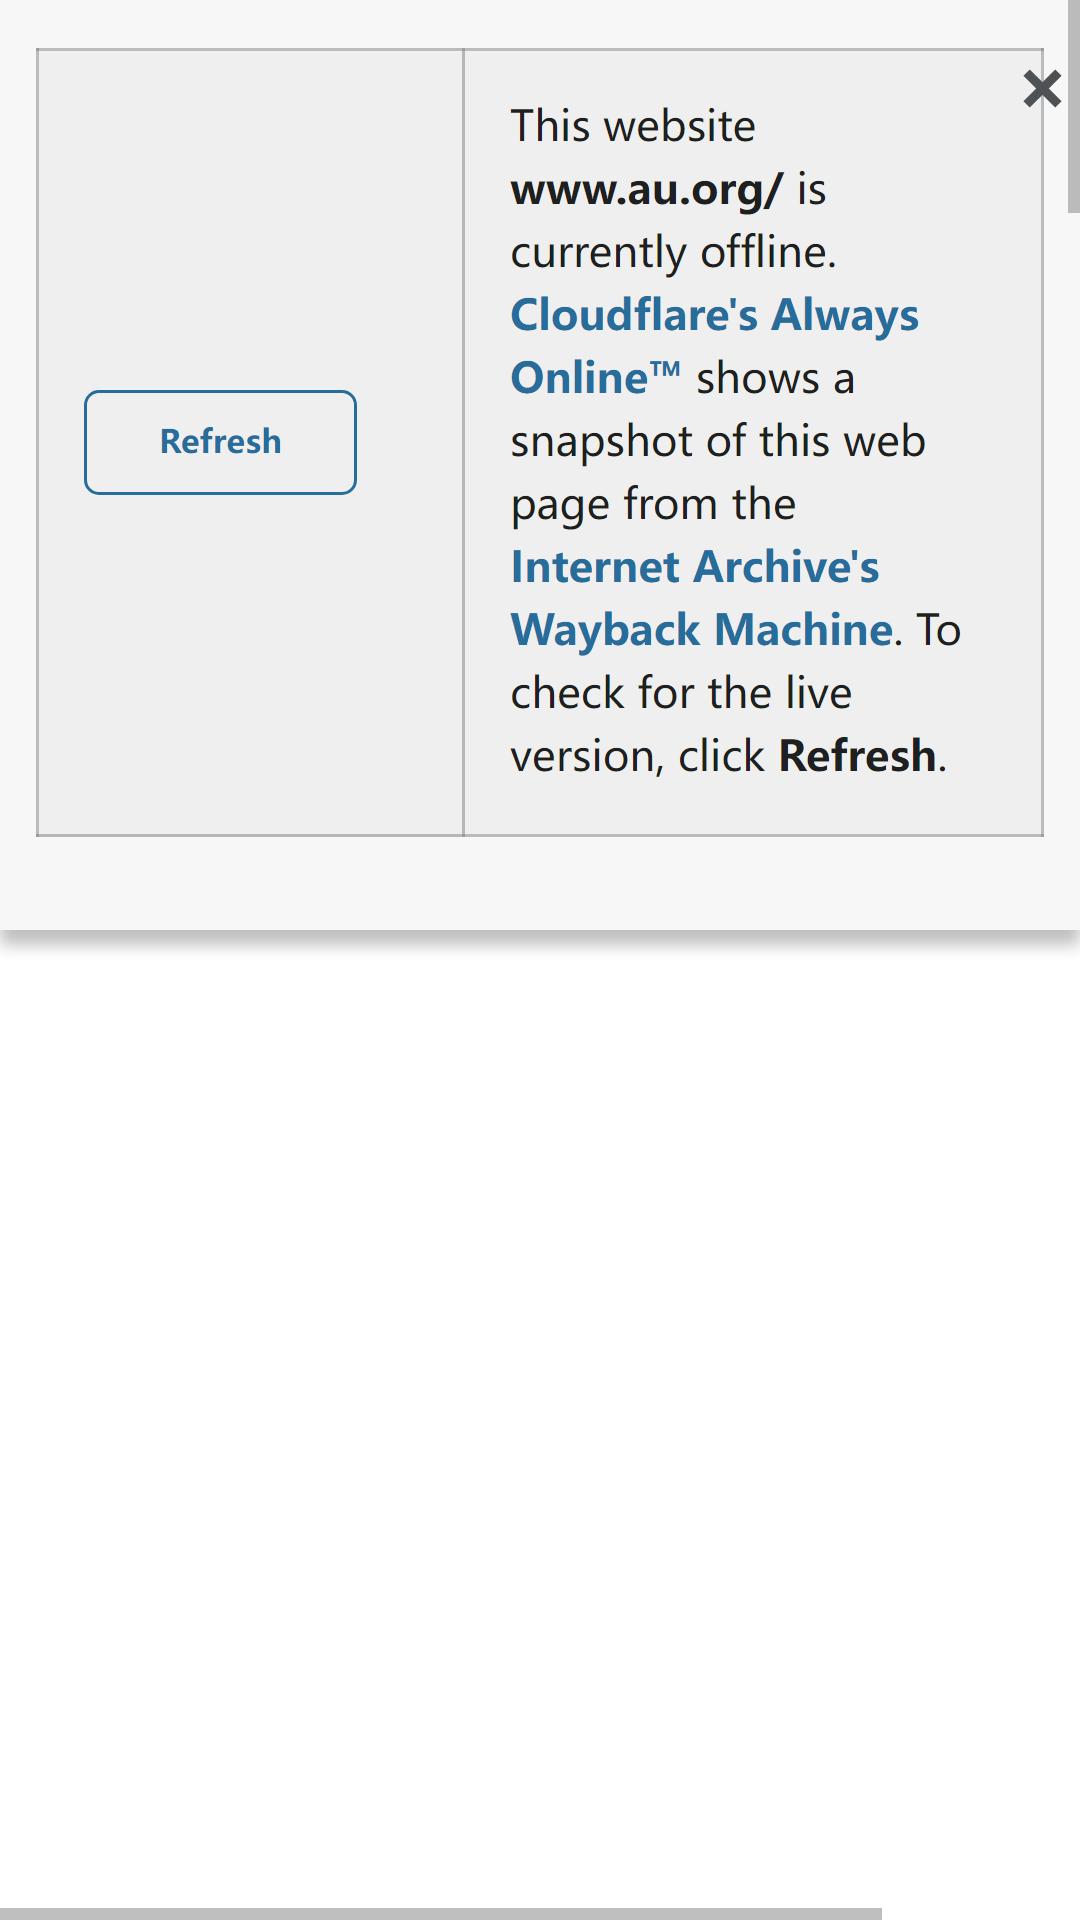Click the 'shows a' text after Online™
This screenshot has width=1080, height=1920.
(x=775, y=378)
